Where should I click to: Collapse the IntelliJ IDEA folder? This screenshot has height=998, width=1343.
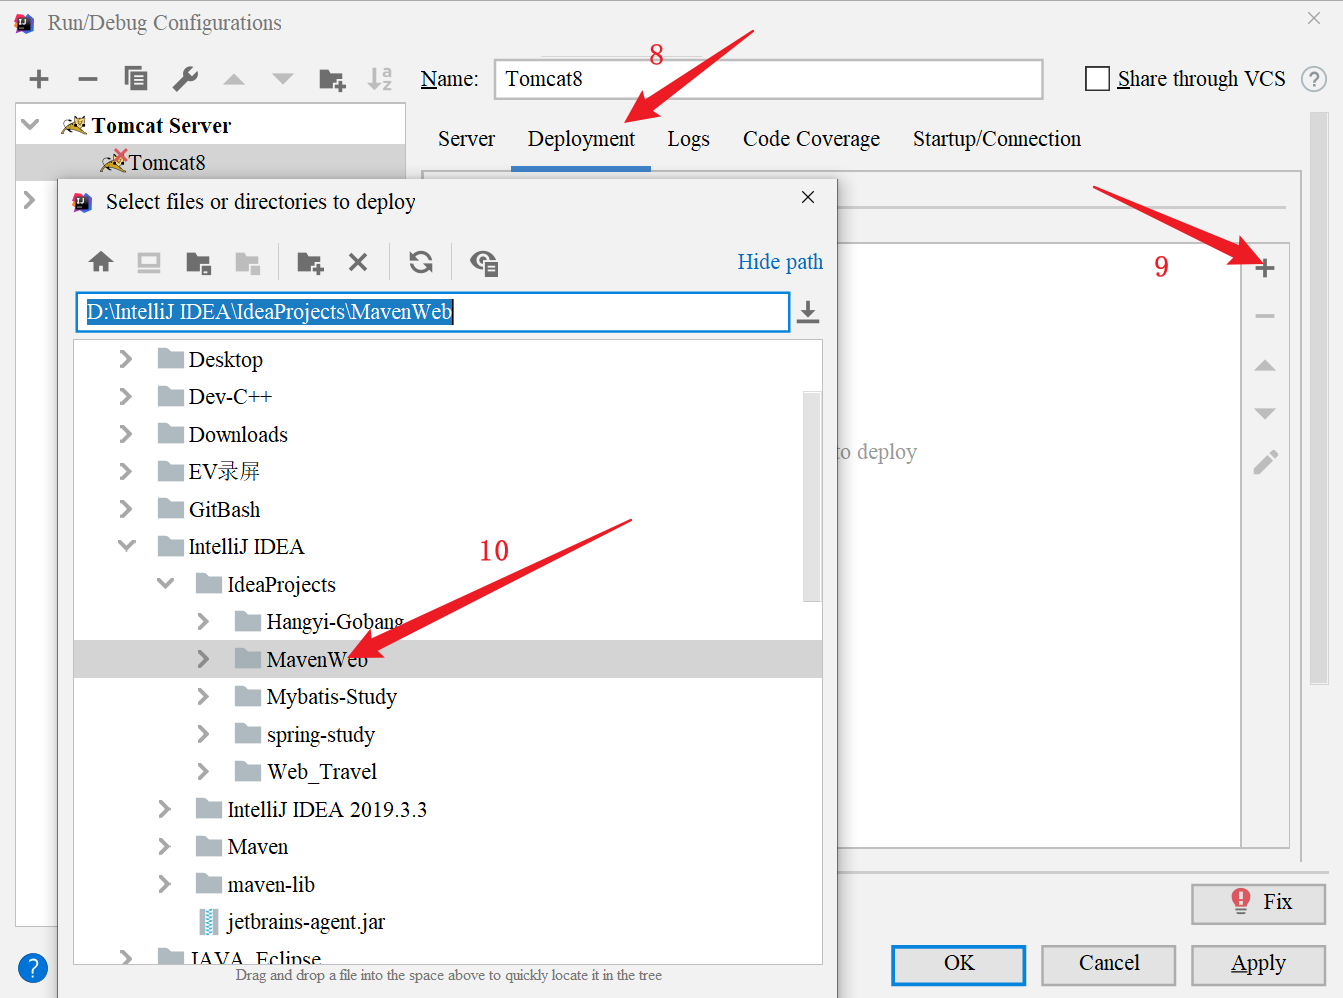click(127, 546)
